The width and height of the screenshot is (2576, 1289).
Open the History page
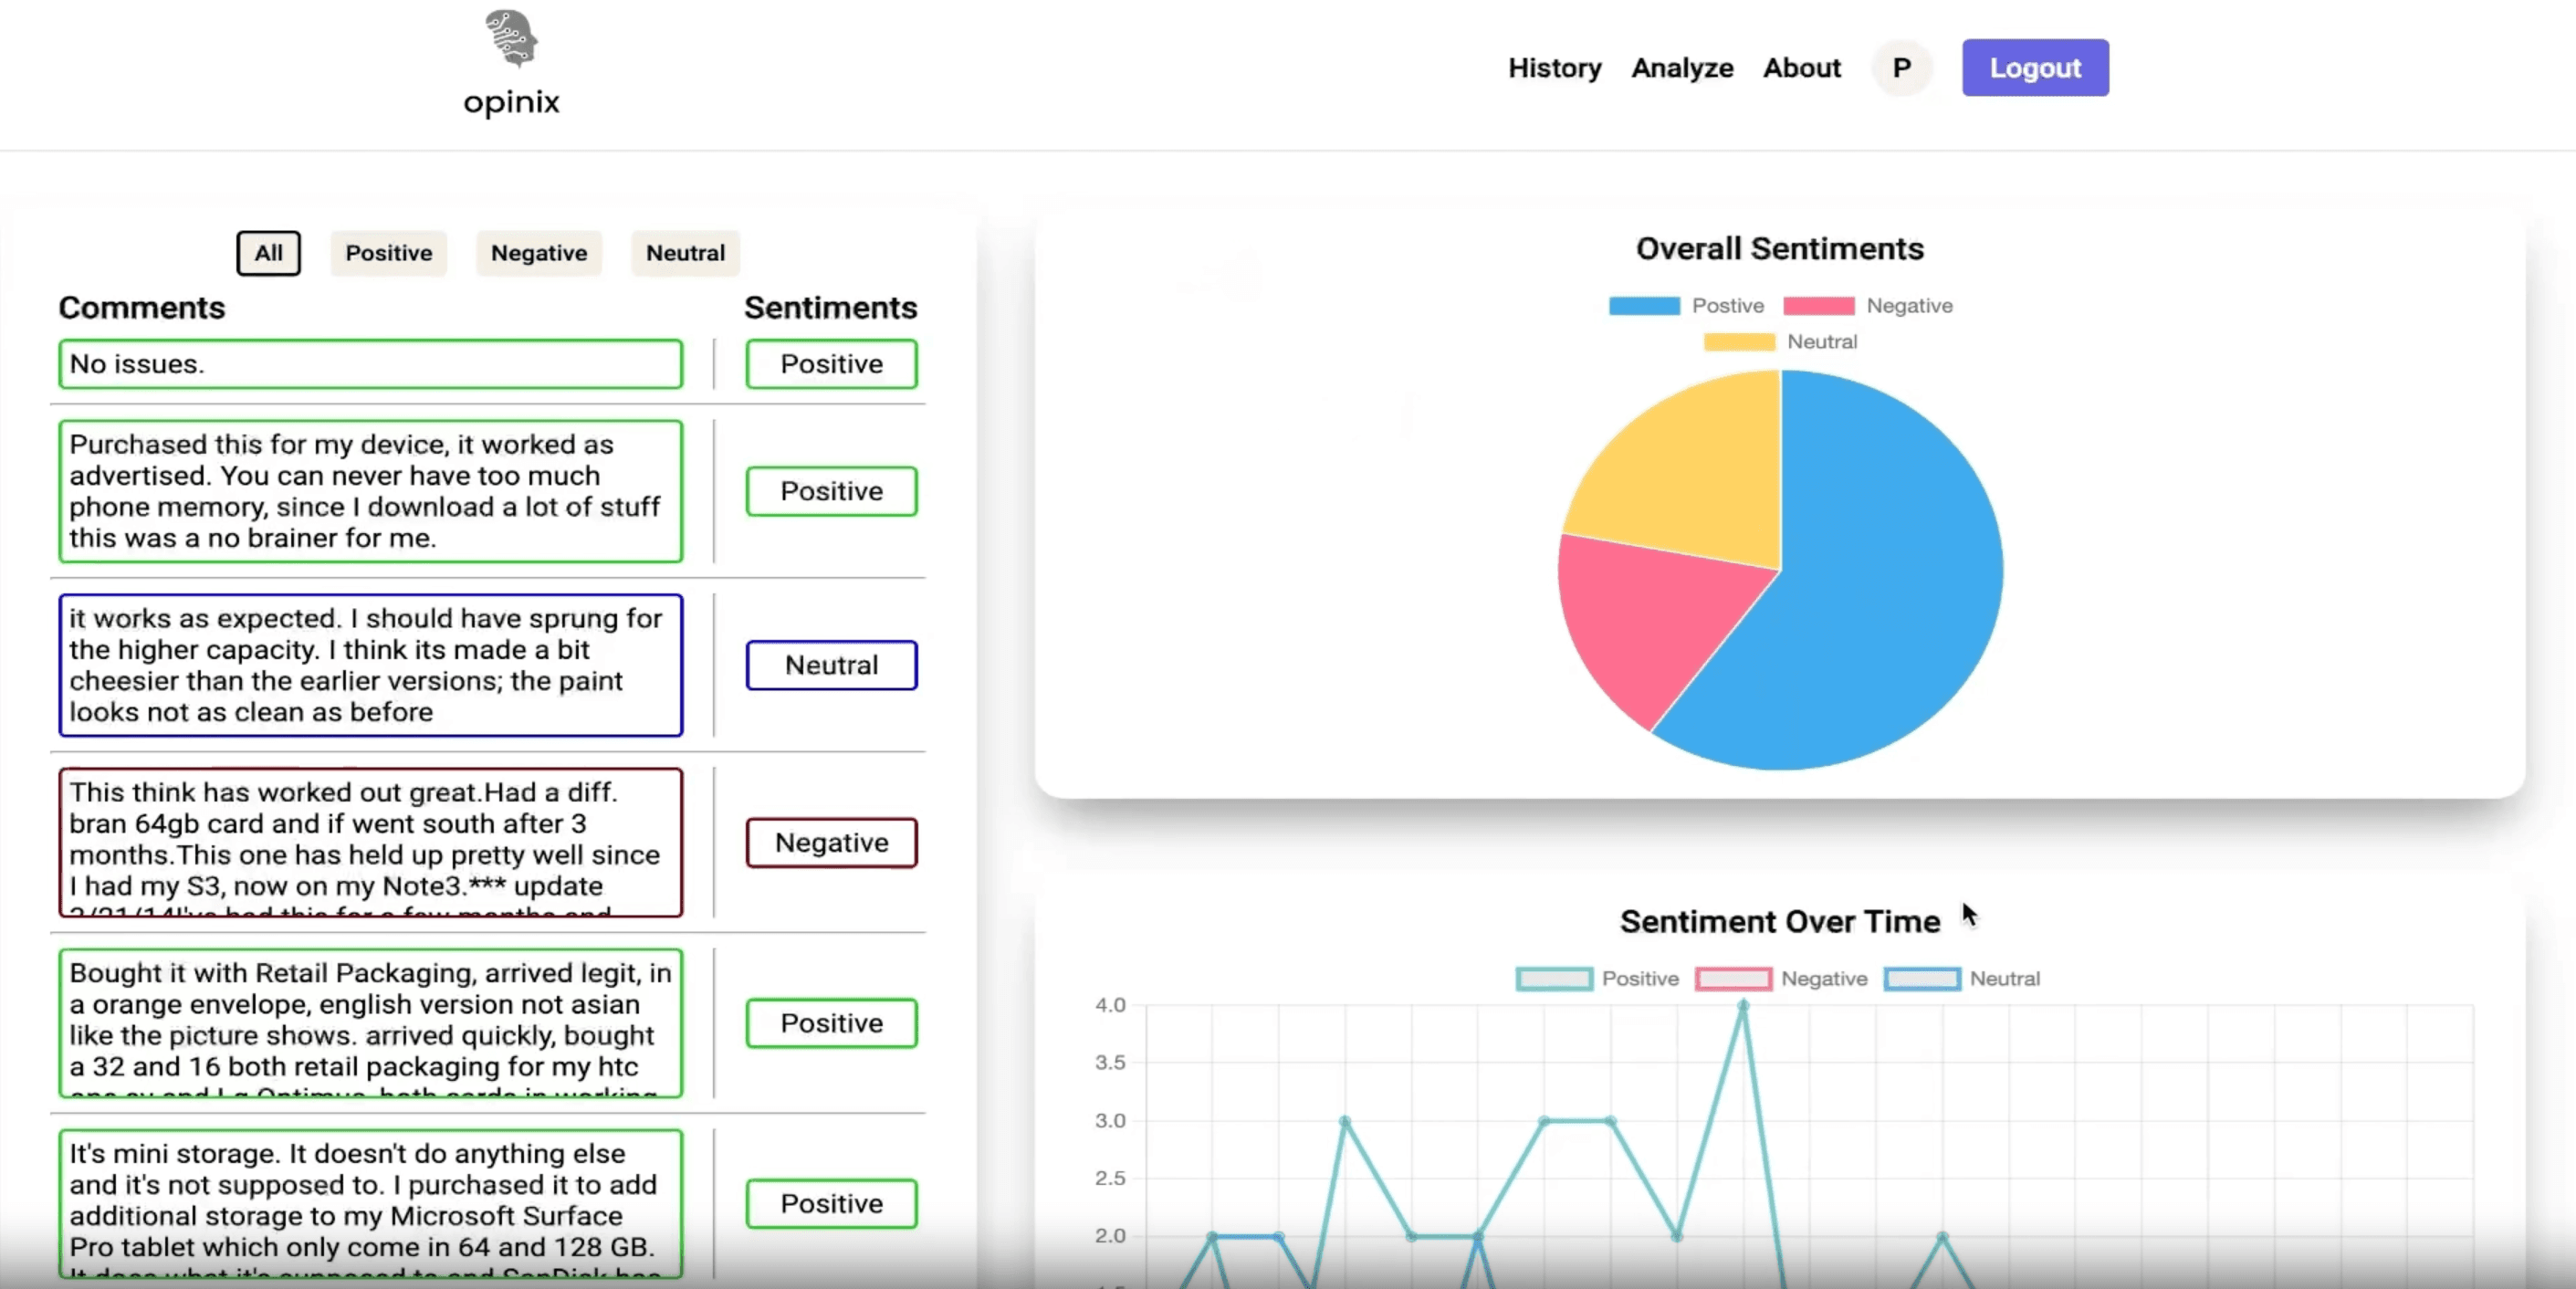click(1554, 67)
